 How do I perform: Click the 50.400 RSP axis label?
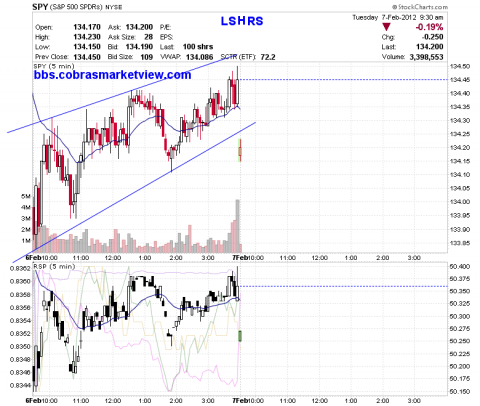point(460,266)
